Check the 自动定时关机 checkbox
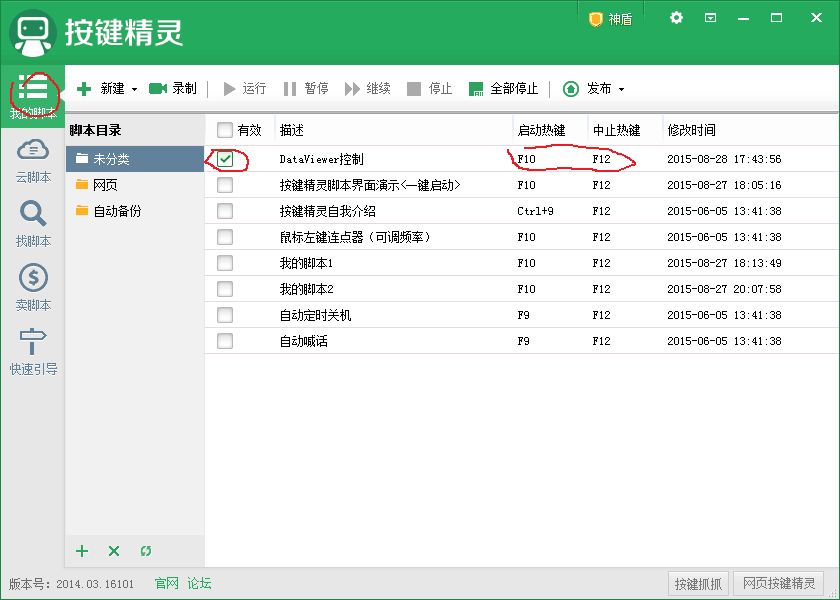The width and height of the screenshot is (840, 600). tap(225, 315)
